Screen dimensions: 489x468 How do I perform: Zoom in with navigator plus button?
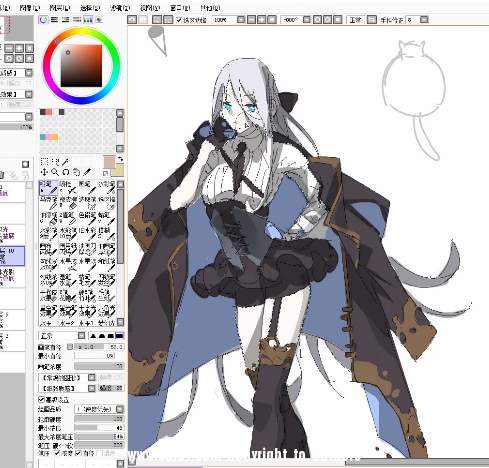coord(19,48)
